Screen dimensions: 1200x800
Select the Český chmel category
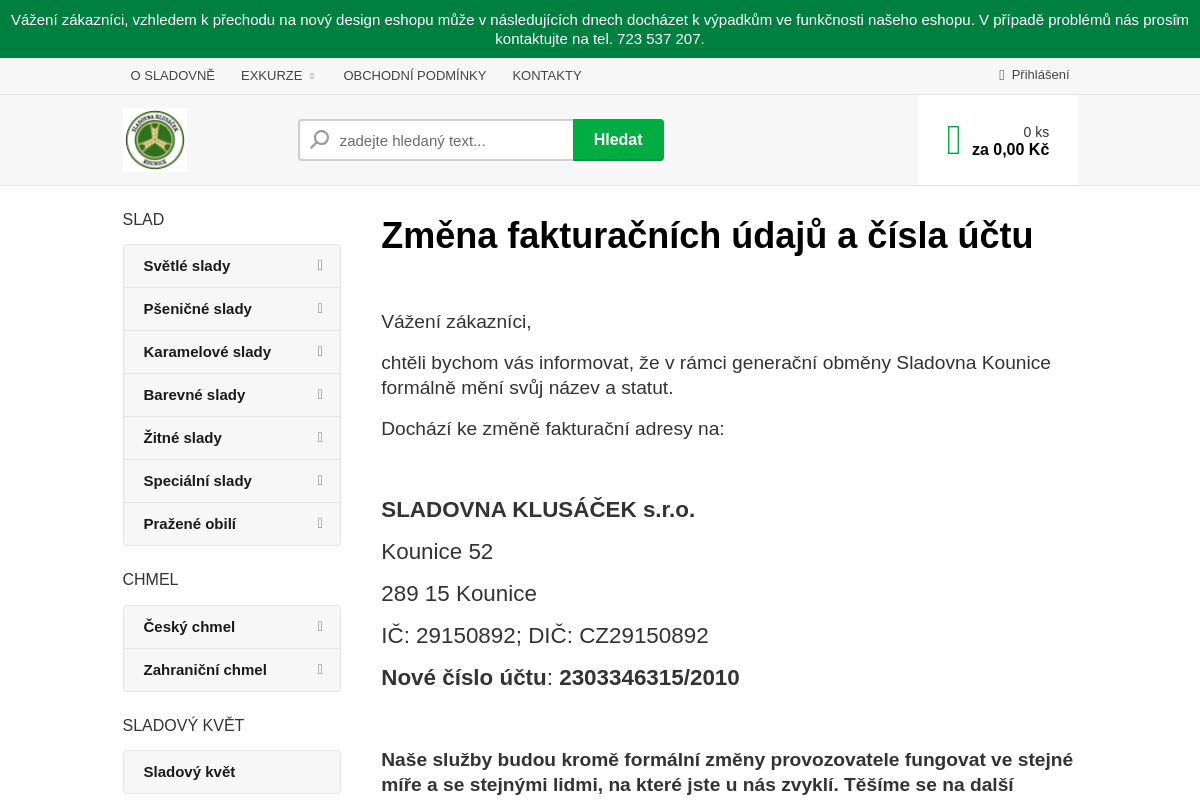(190, 626)
